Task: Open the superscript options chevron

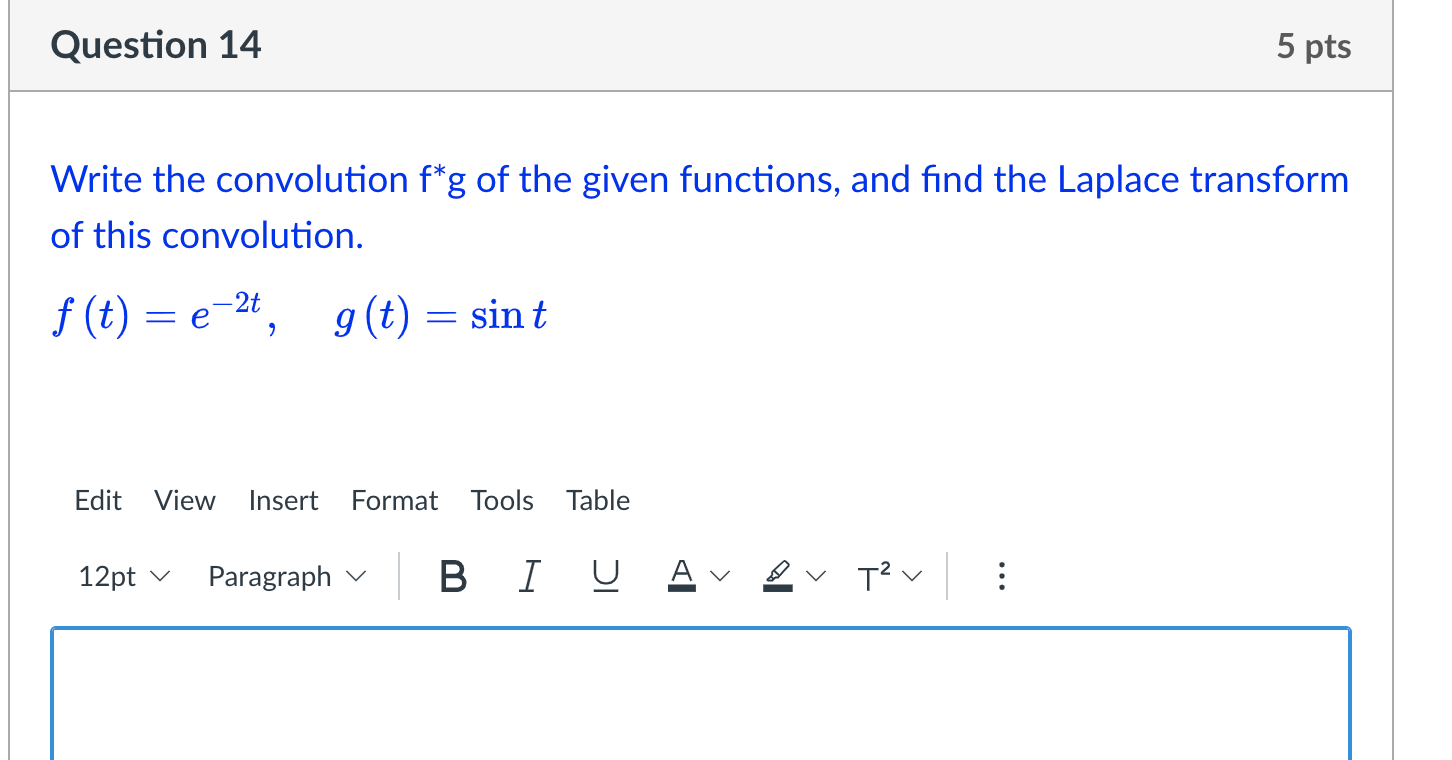Action: (911, 577)
